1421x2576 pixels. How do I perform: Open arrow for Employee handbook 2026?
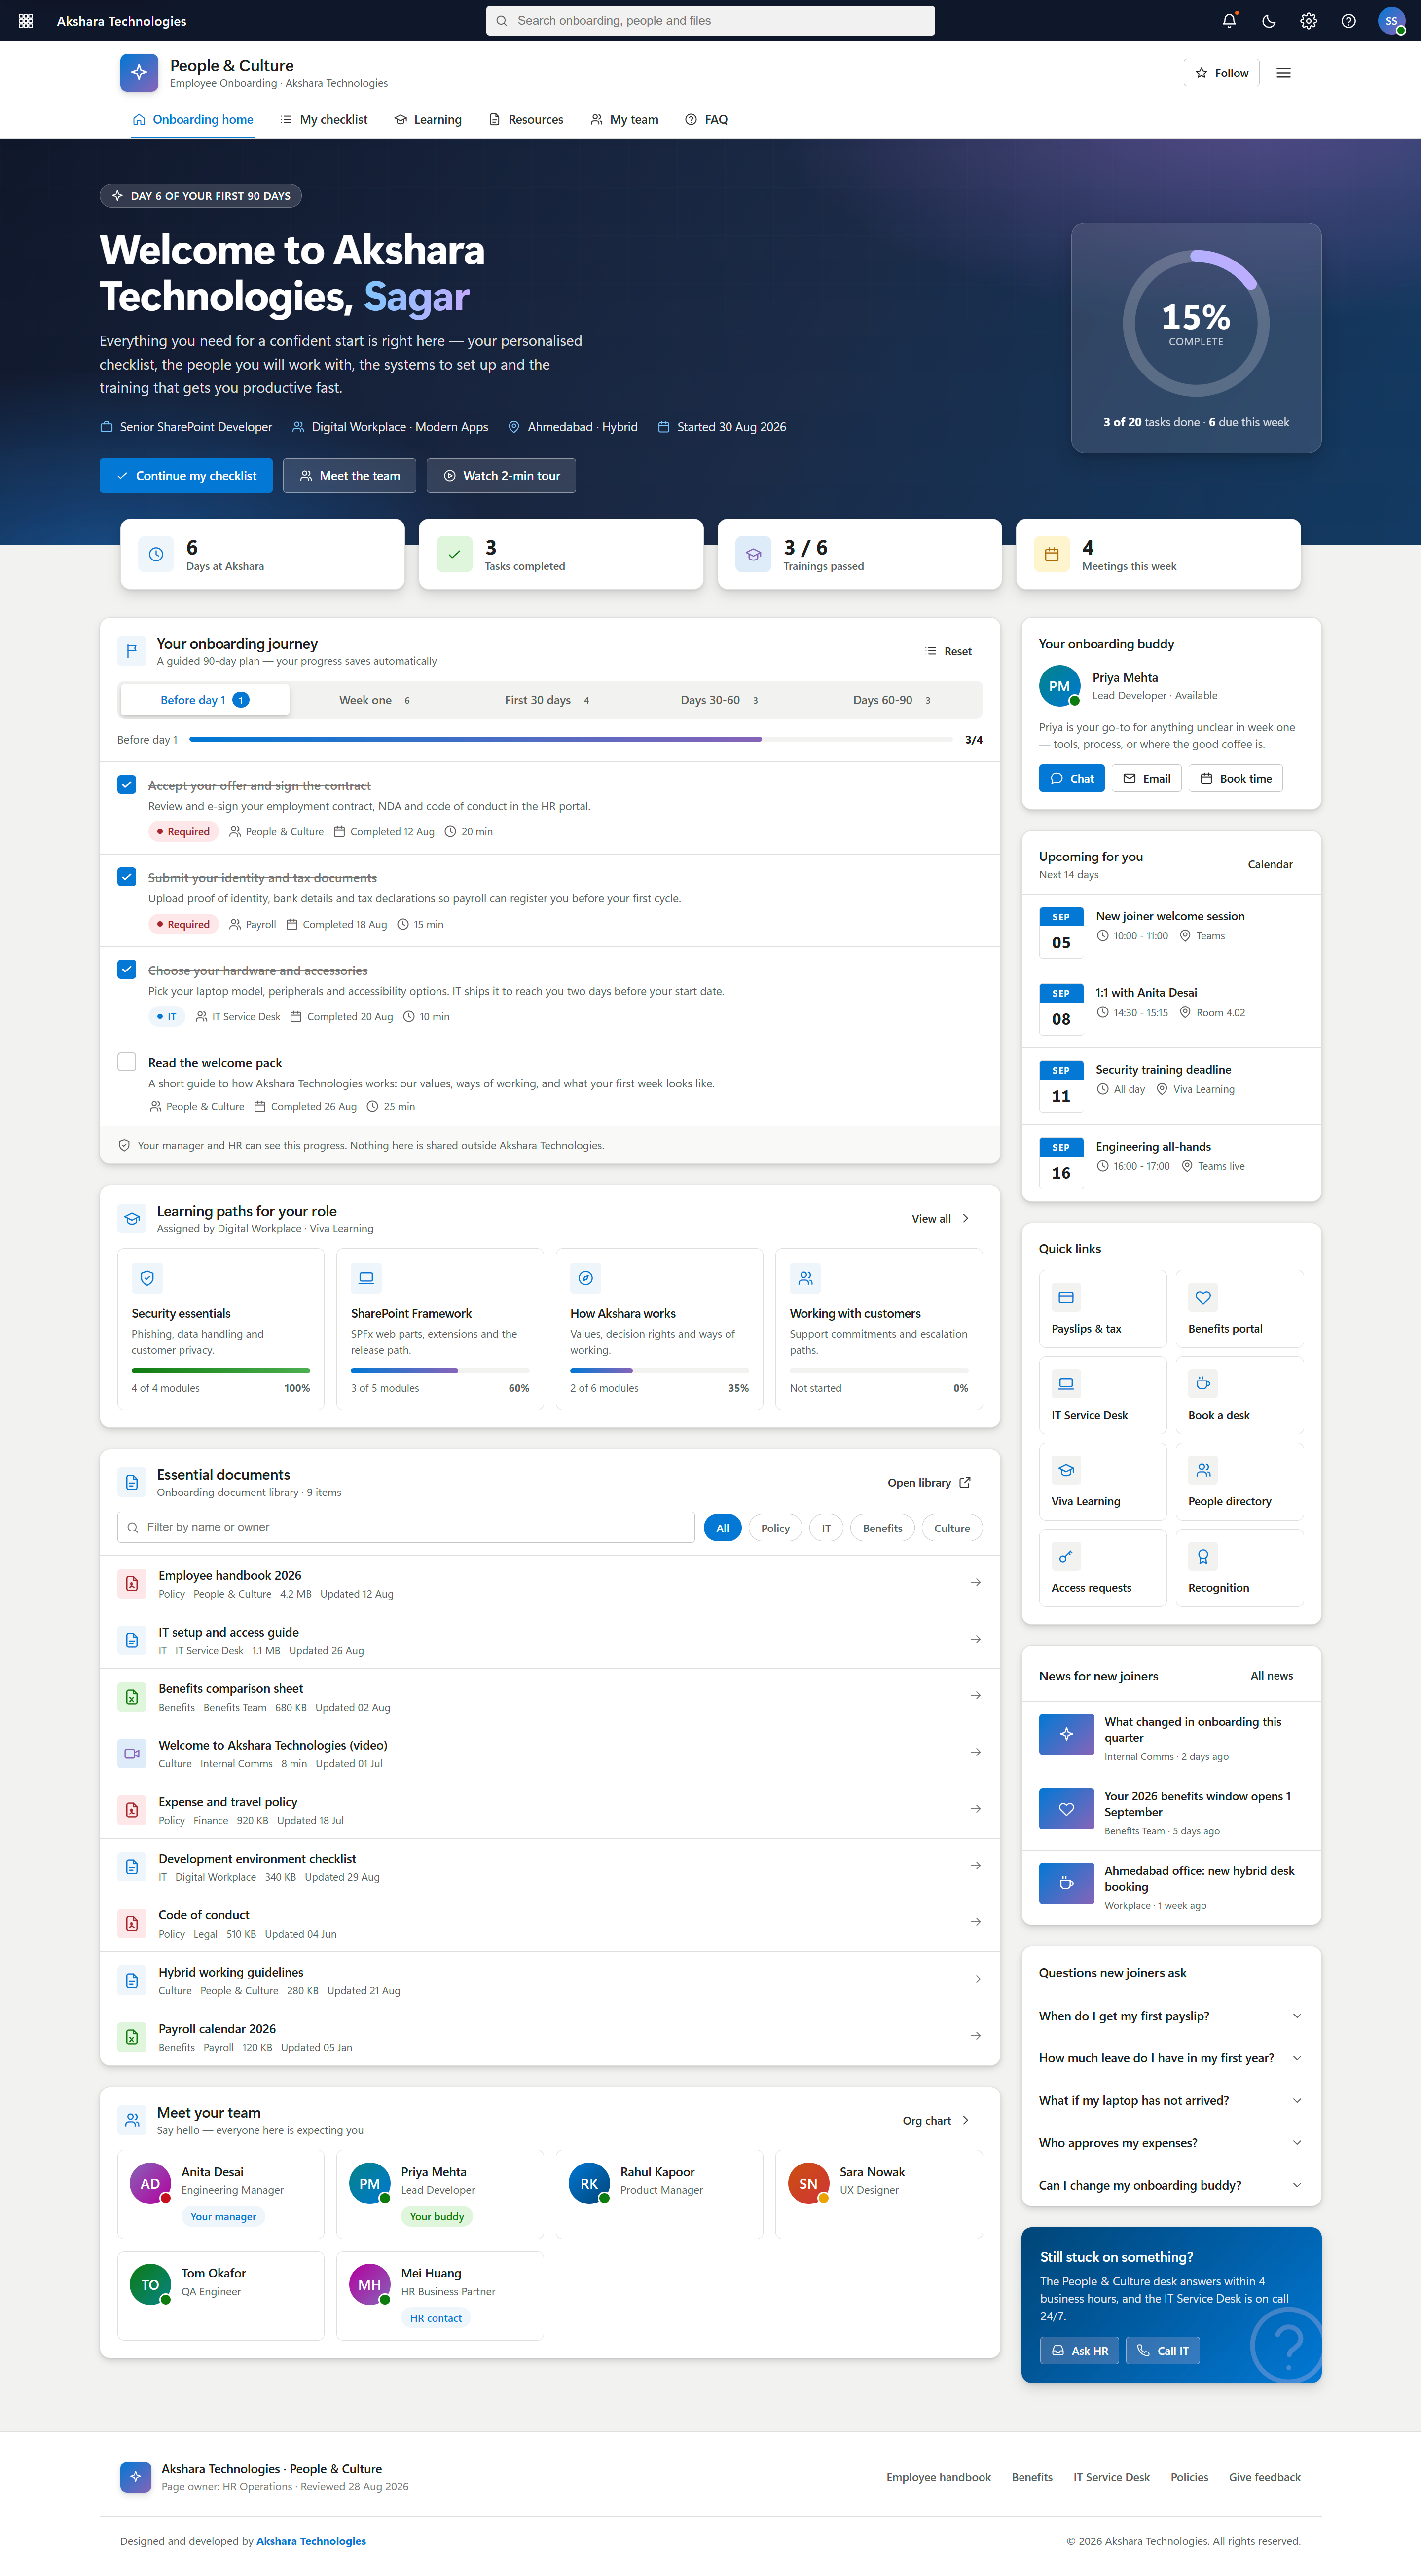975,1583
